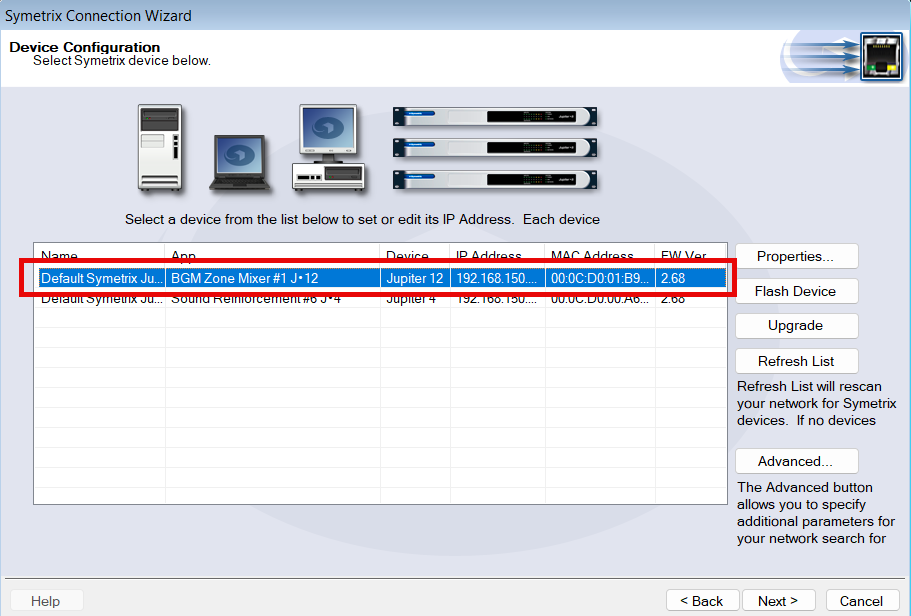
Task: Sort list by IP Address column header
Action: click(x=497, y=255)
